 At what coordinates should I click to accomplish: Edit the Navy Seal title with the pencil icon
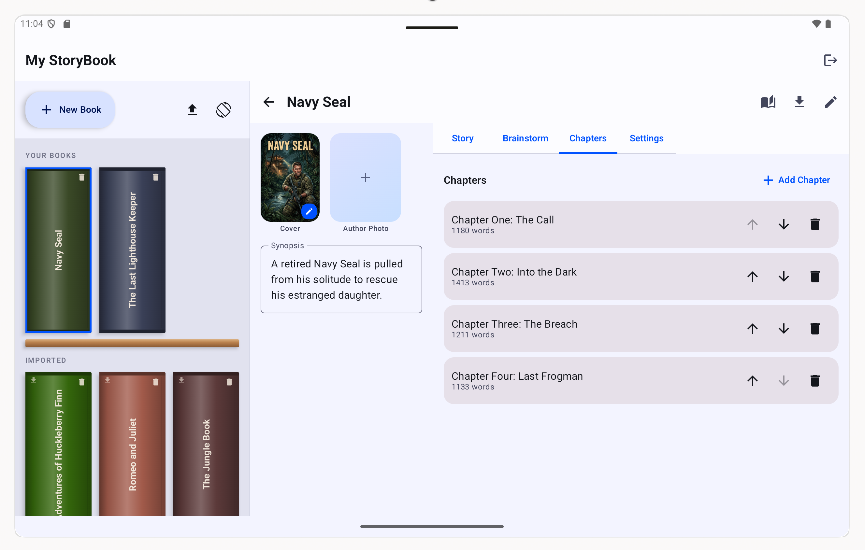(830, 102)
